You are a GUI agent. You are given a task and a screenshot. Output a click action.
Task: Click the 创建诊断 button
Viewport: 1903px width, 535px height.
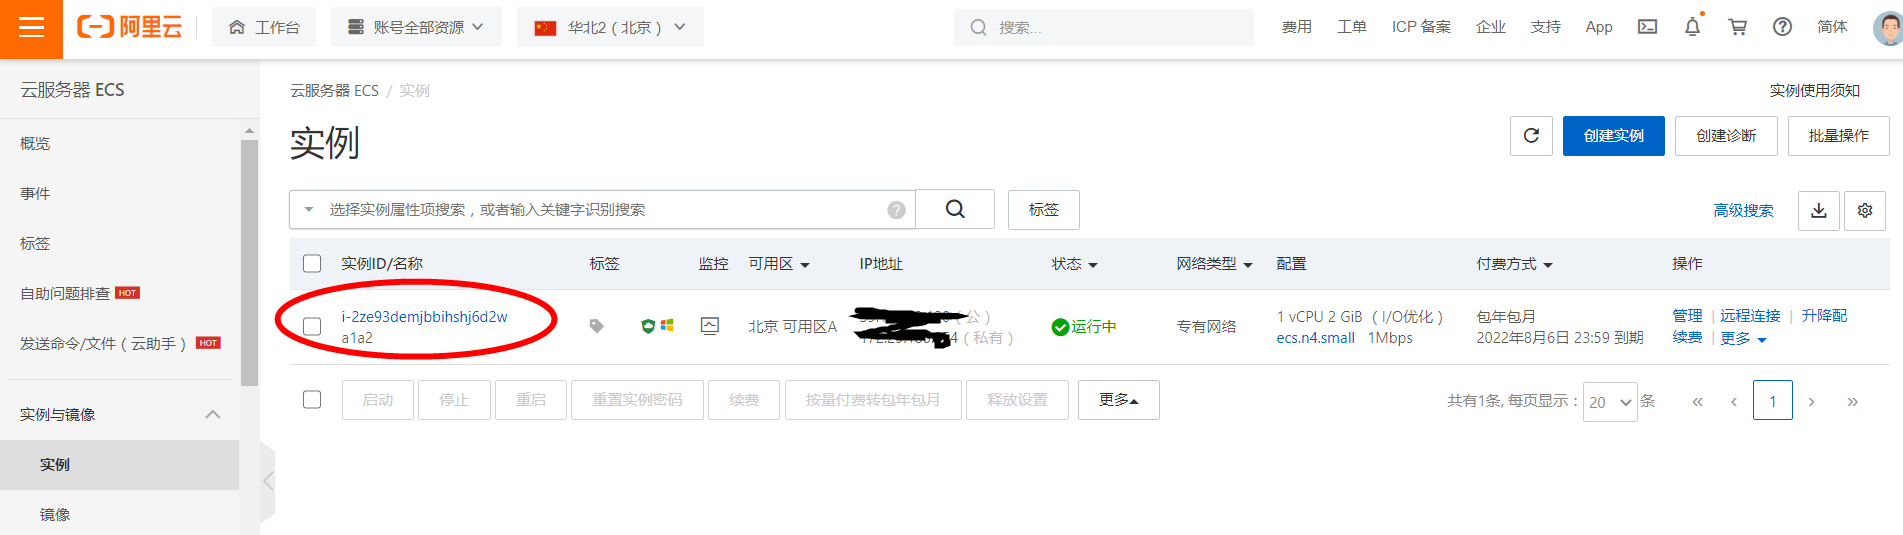click(1726, 135)
